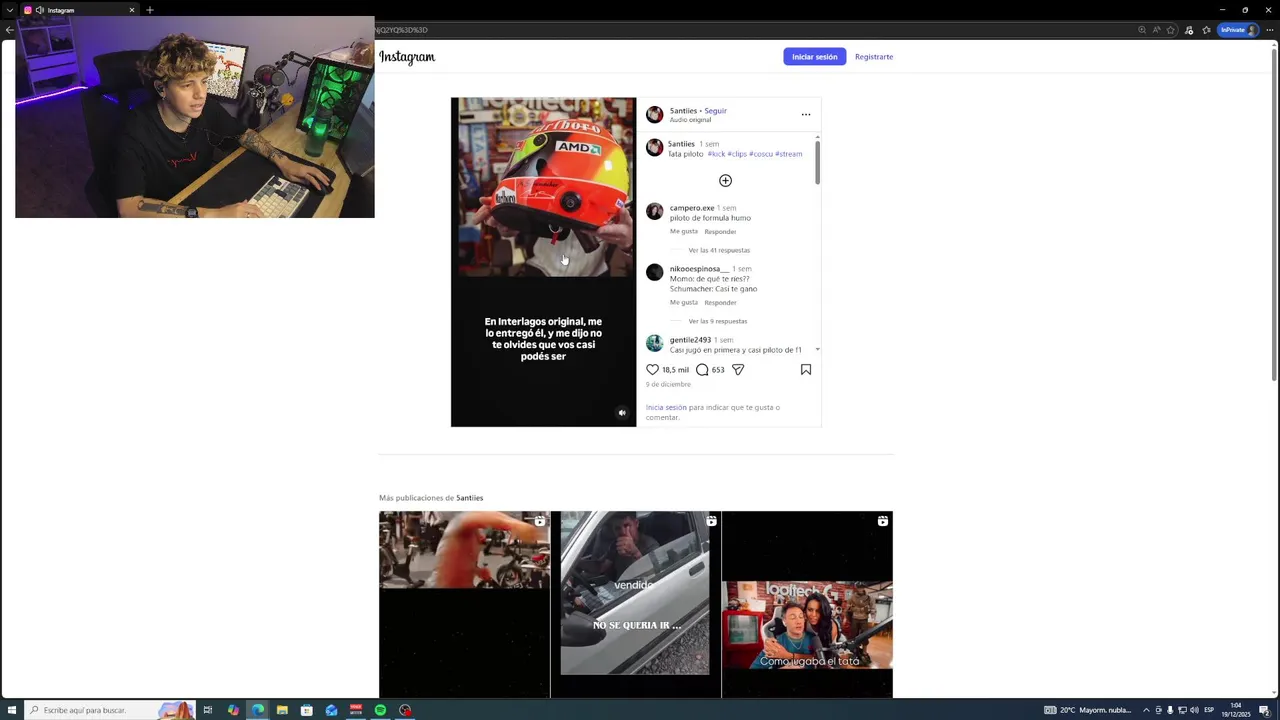1280x720 pixels.
Task: Open the volume control in system tray
Action: click(1194, 710)
